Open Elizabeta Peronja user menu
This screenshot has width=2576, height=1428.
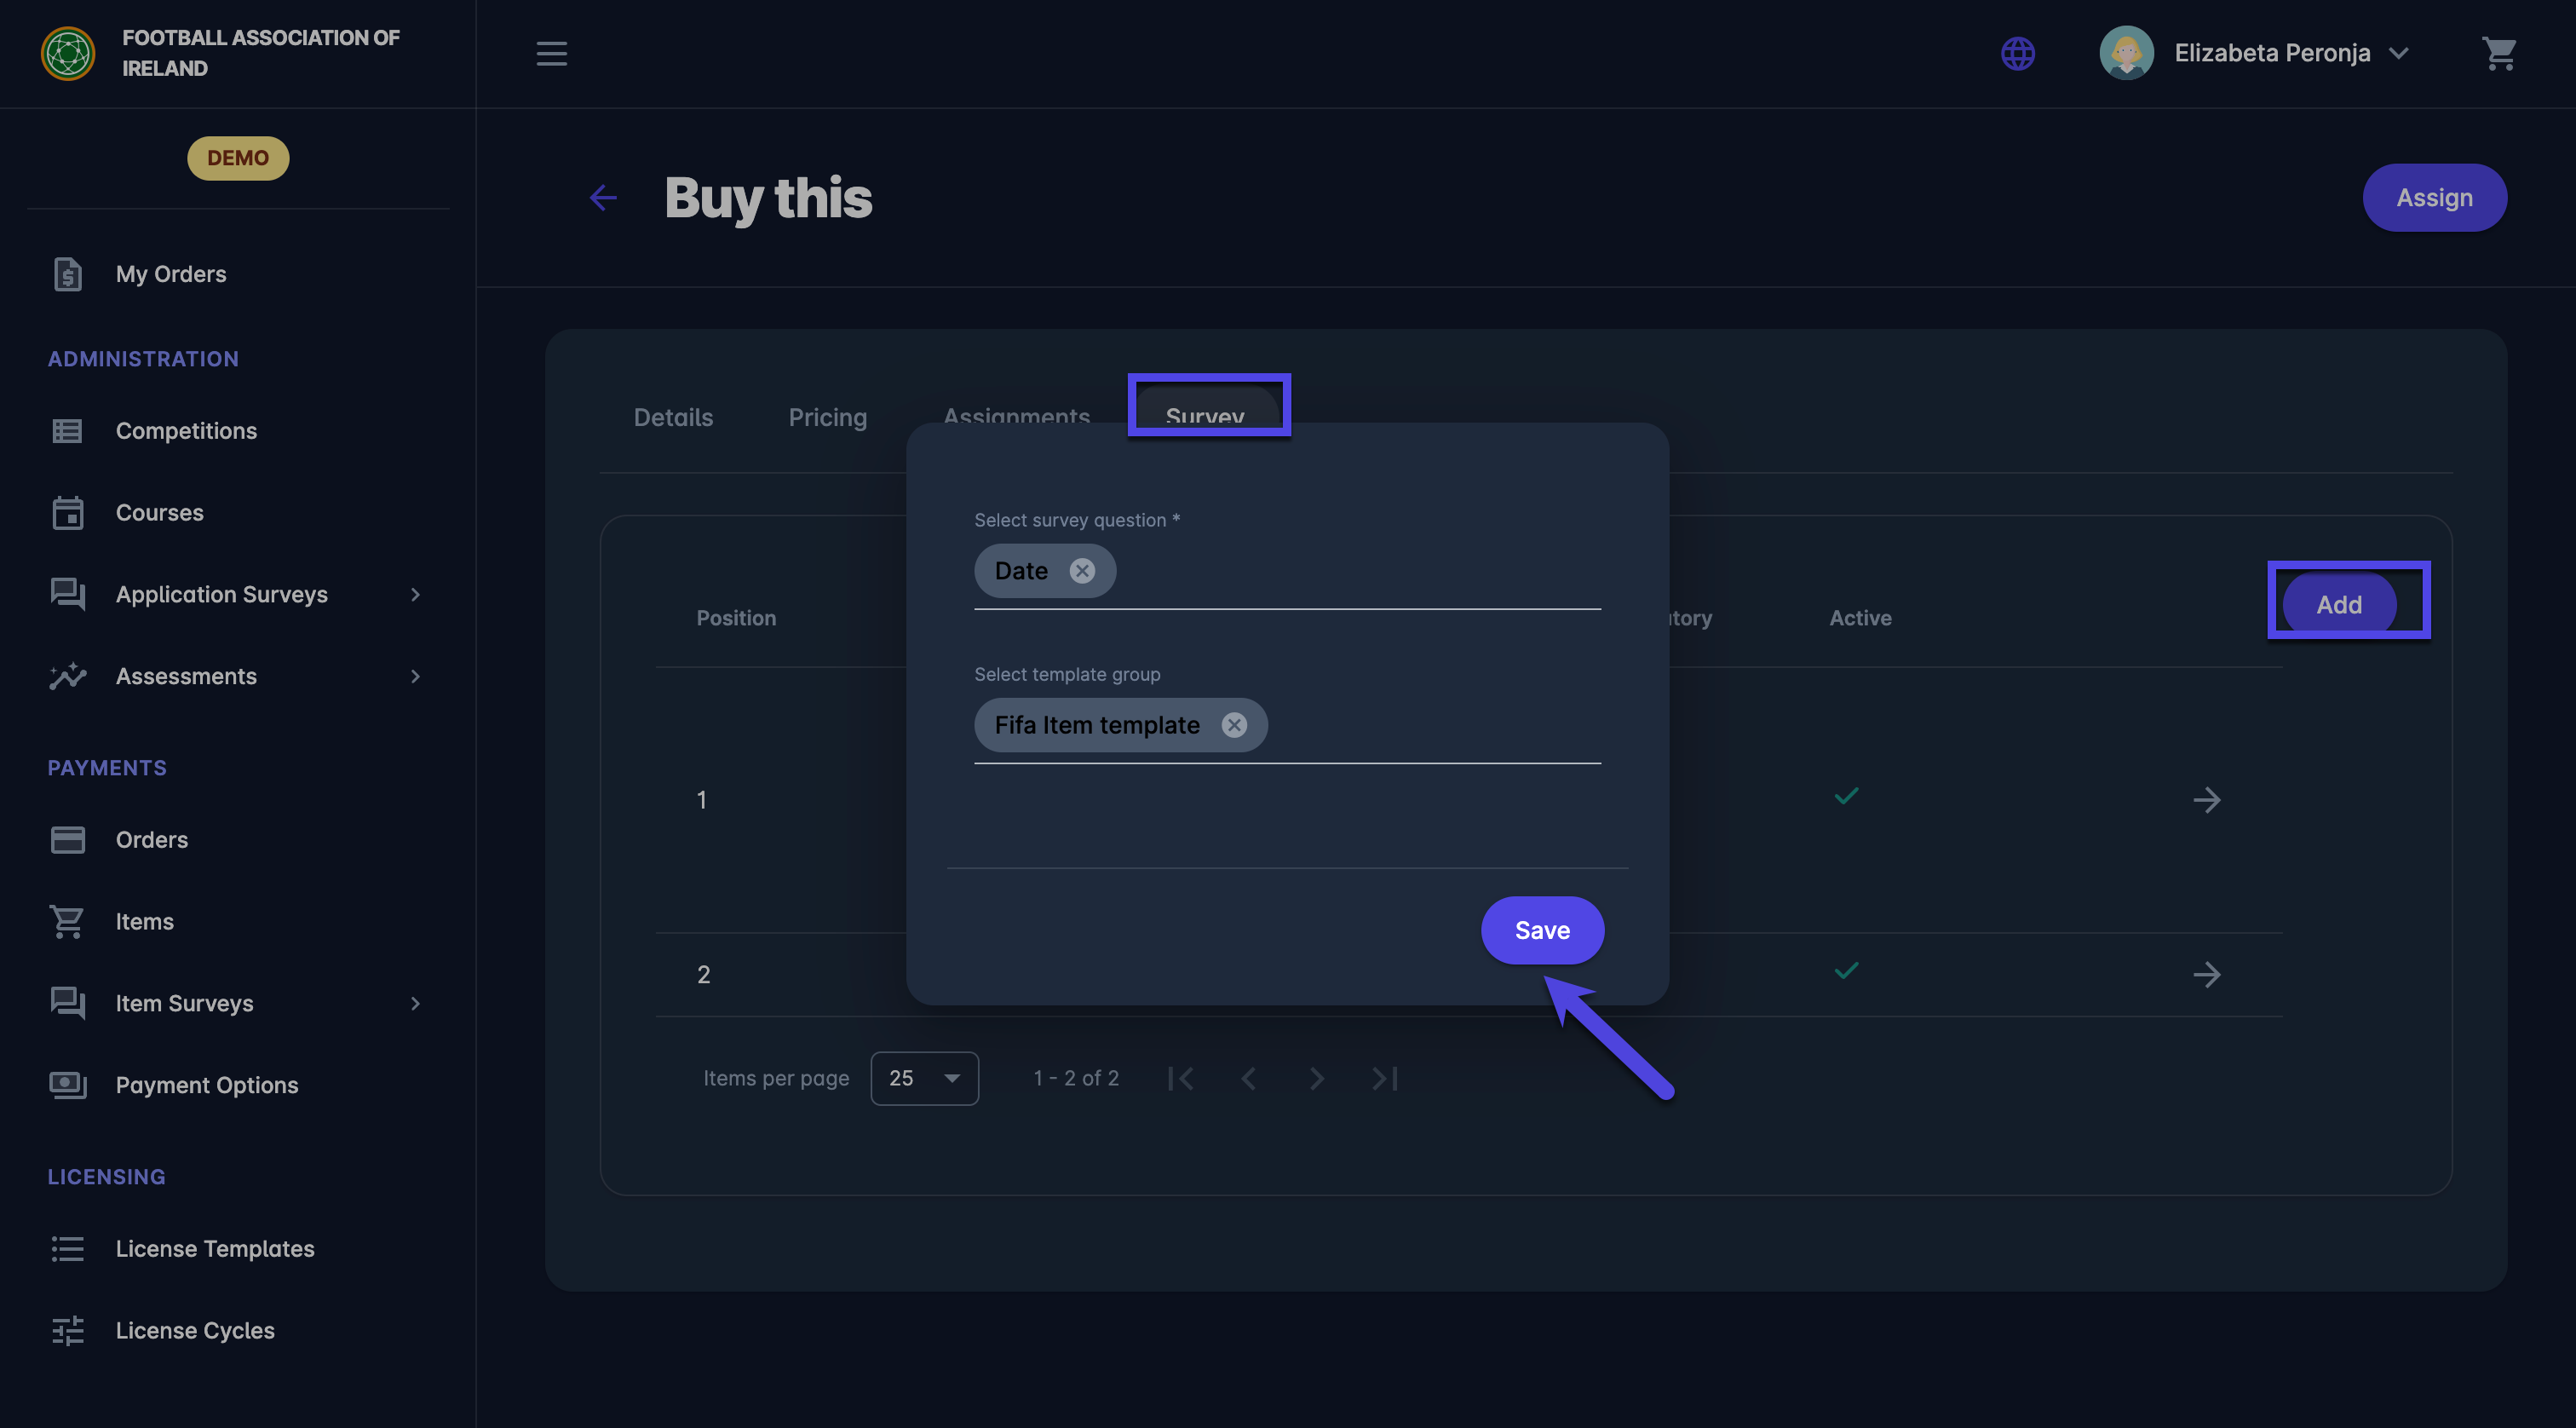(2272, 53)
